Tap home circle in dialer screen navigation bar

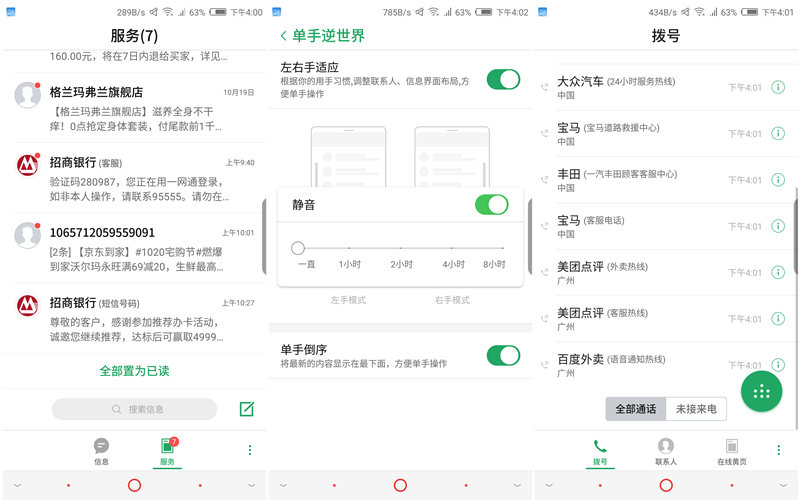(x=666, y=485)
